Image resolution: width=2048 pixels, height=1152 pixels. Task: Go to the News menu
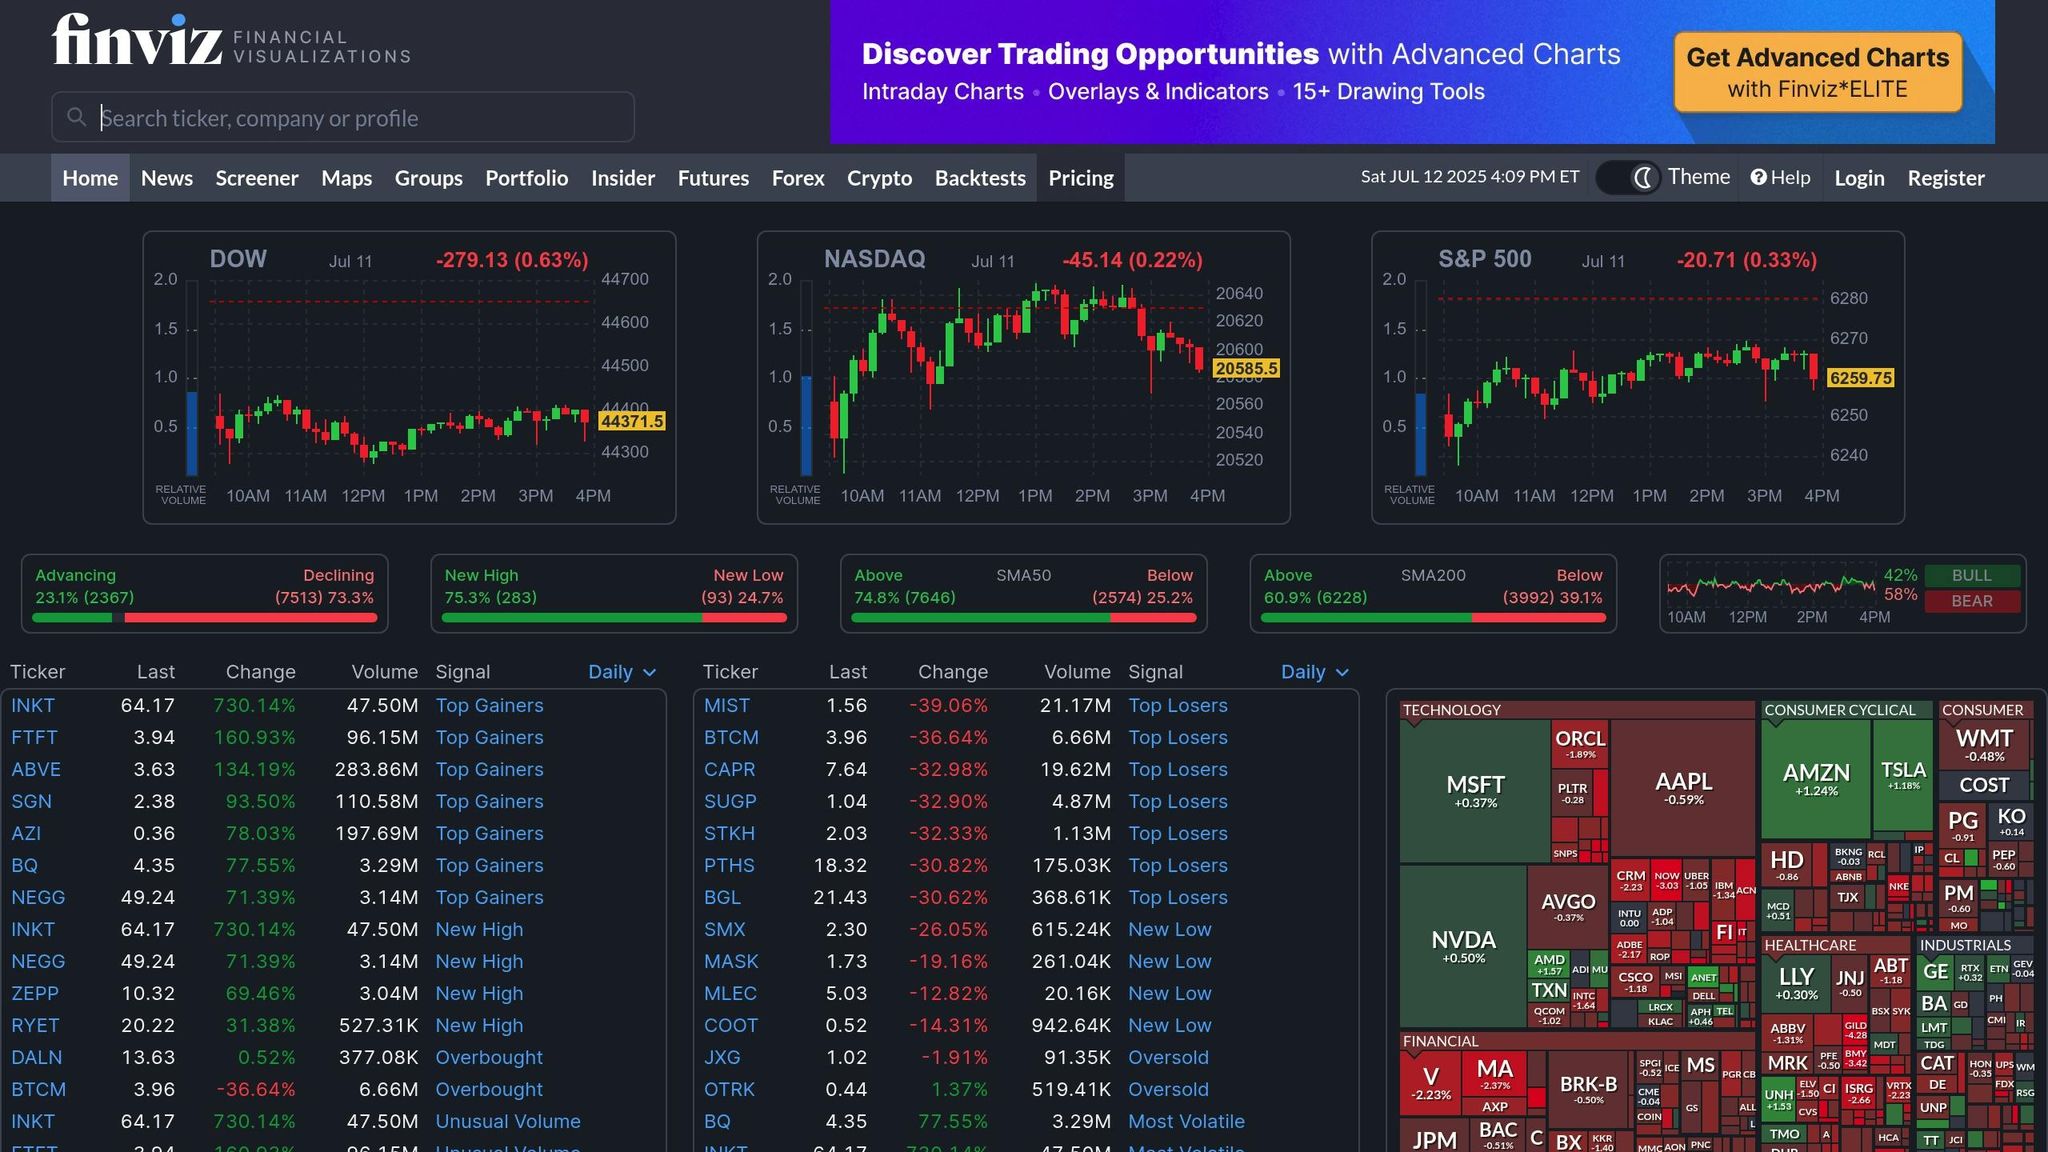point(167,177)
